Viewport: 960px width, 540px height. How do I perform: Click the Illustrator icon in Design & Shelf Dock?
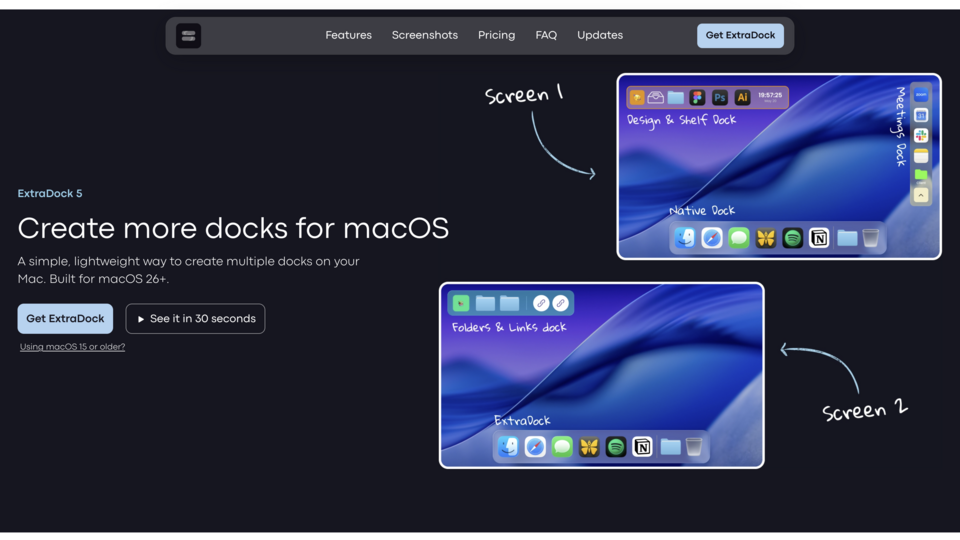pos(742,97)
